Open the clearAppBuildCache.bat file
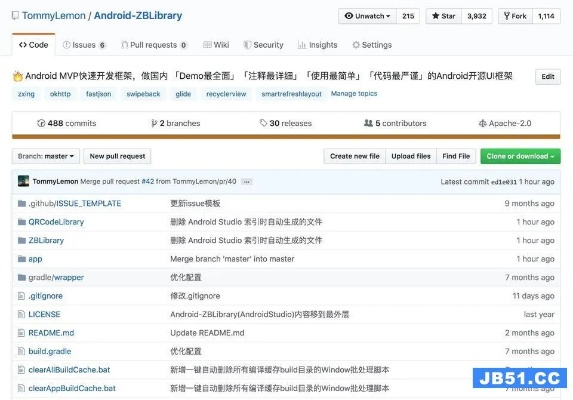This screenshot has width=573, height=400. (x=72, y=388)
